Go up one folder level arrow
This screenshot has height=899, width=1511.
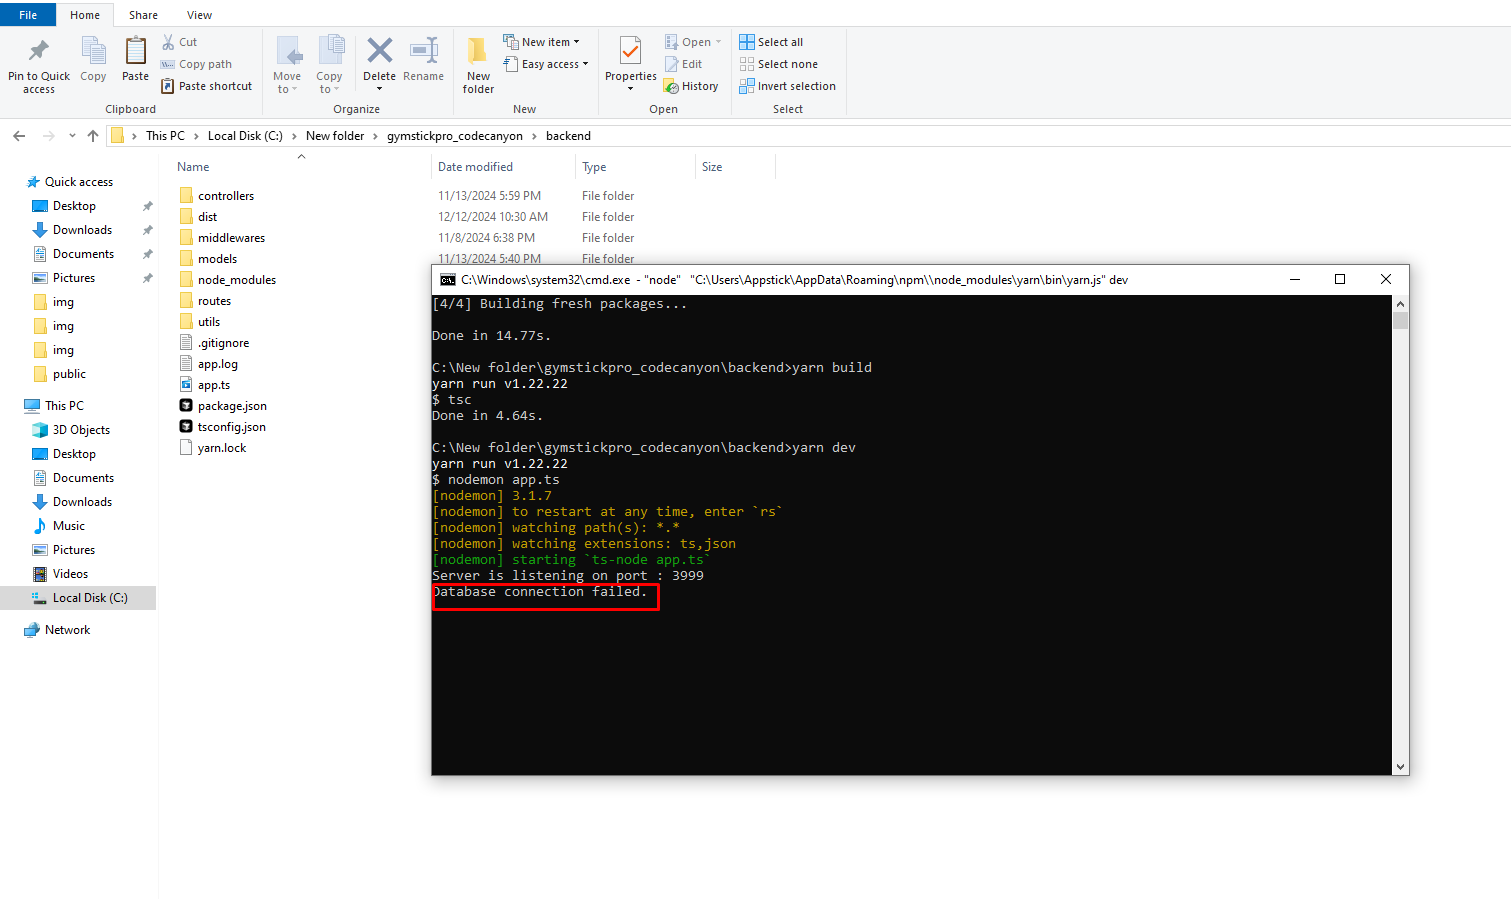(93, 136)
